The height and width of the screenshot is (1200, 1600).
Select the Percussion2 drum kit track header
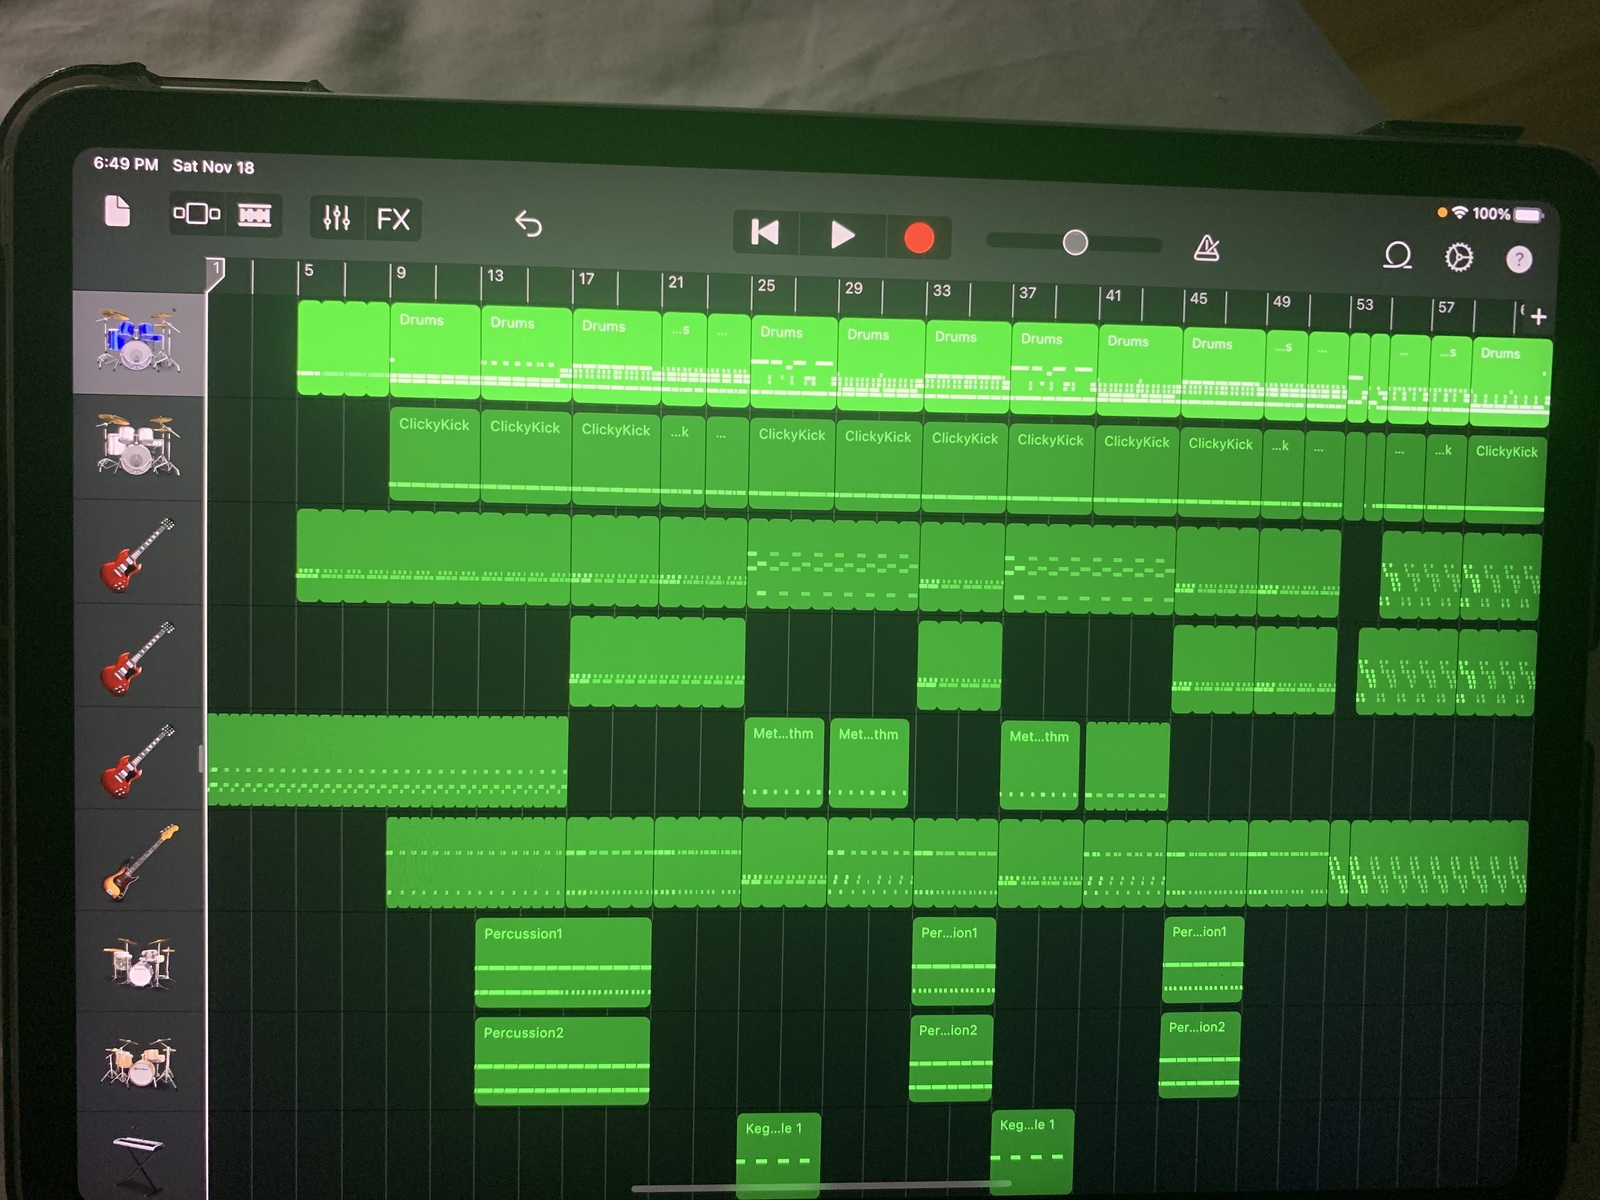point(139,1062)
